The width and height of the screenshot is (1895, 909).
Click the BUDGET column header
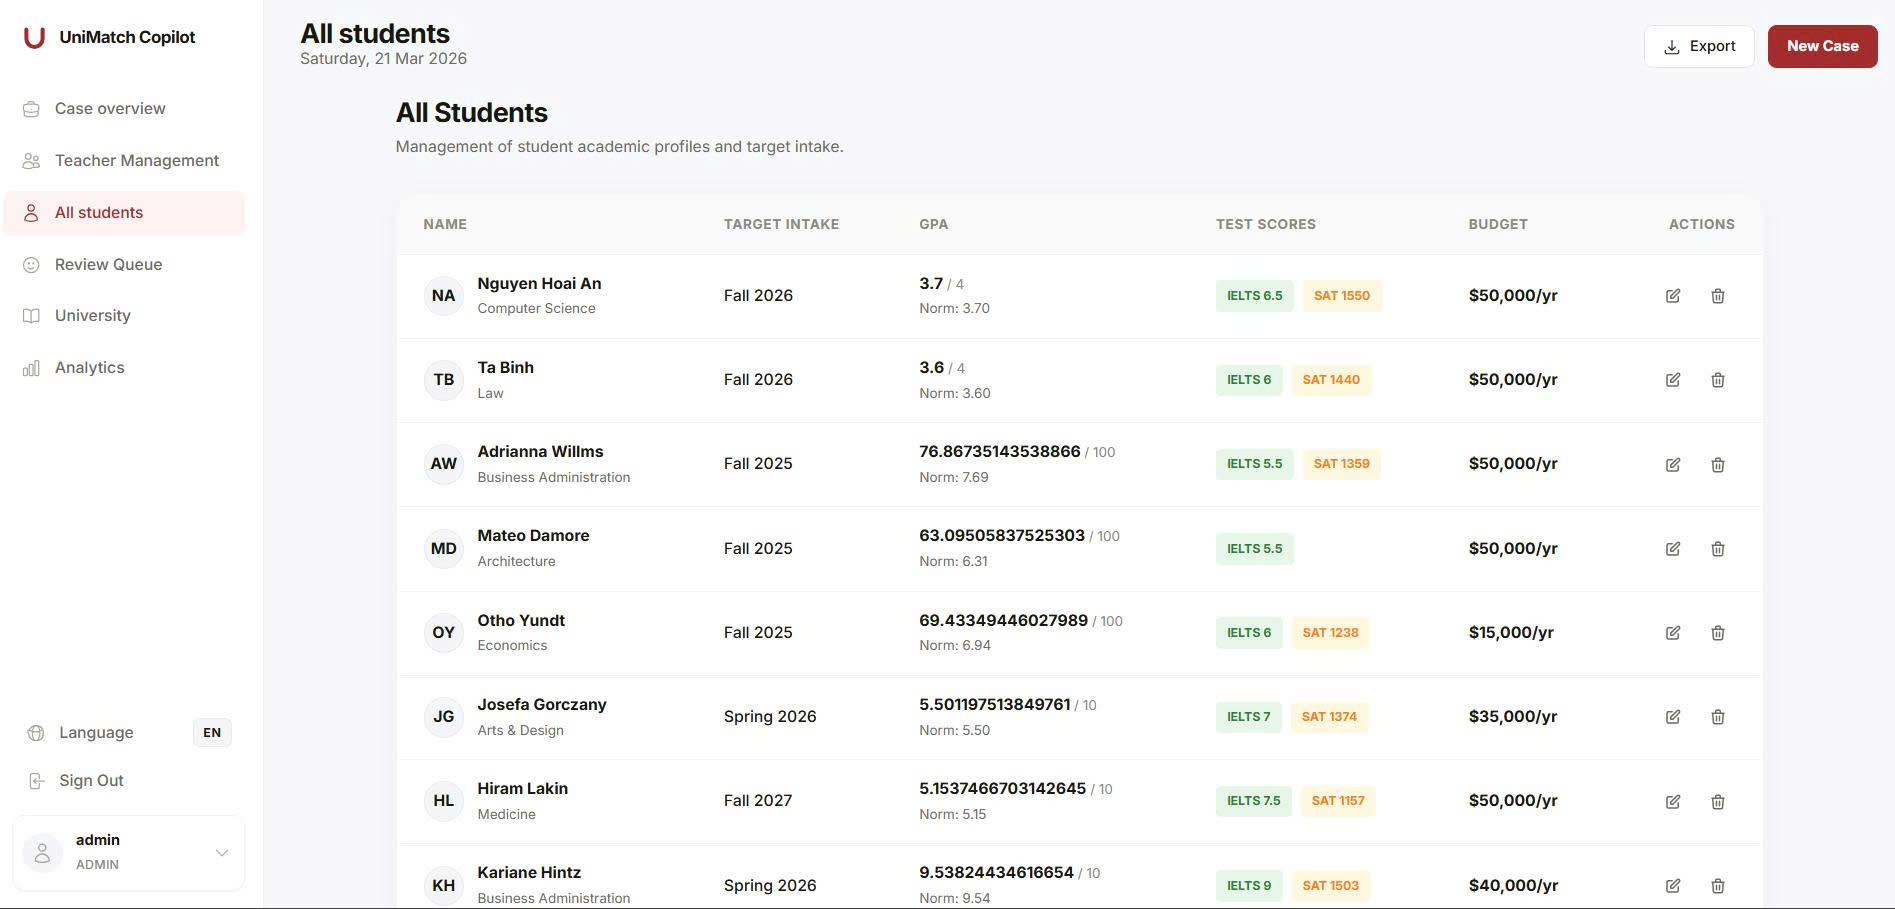[x=1498, y=224]
